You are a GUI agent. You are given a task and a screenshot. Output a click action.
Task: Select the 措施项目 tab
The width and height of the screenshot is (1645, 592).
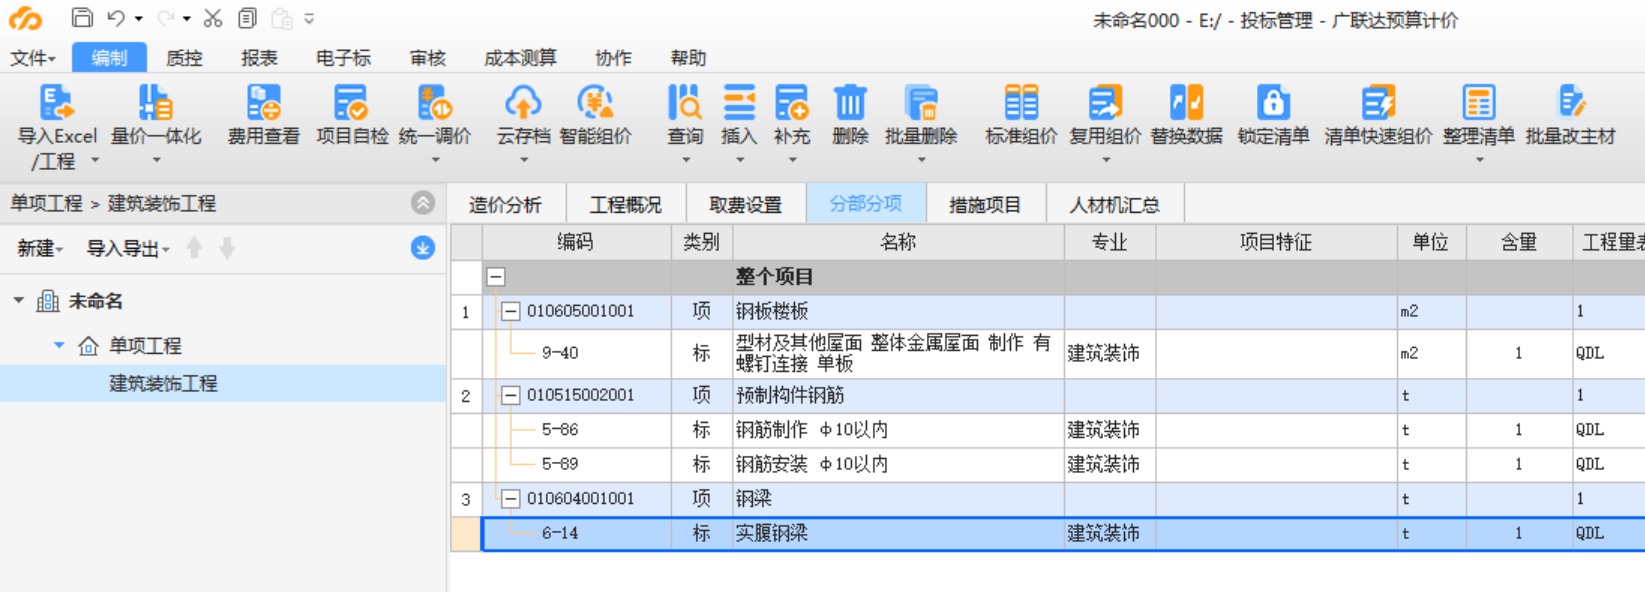tap(985, 205)
